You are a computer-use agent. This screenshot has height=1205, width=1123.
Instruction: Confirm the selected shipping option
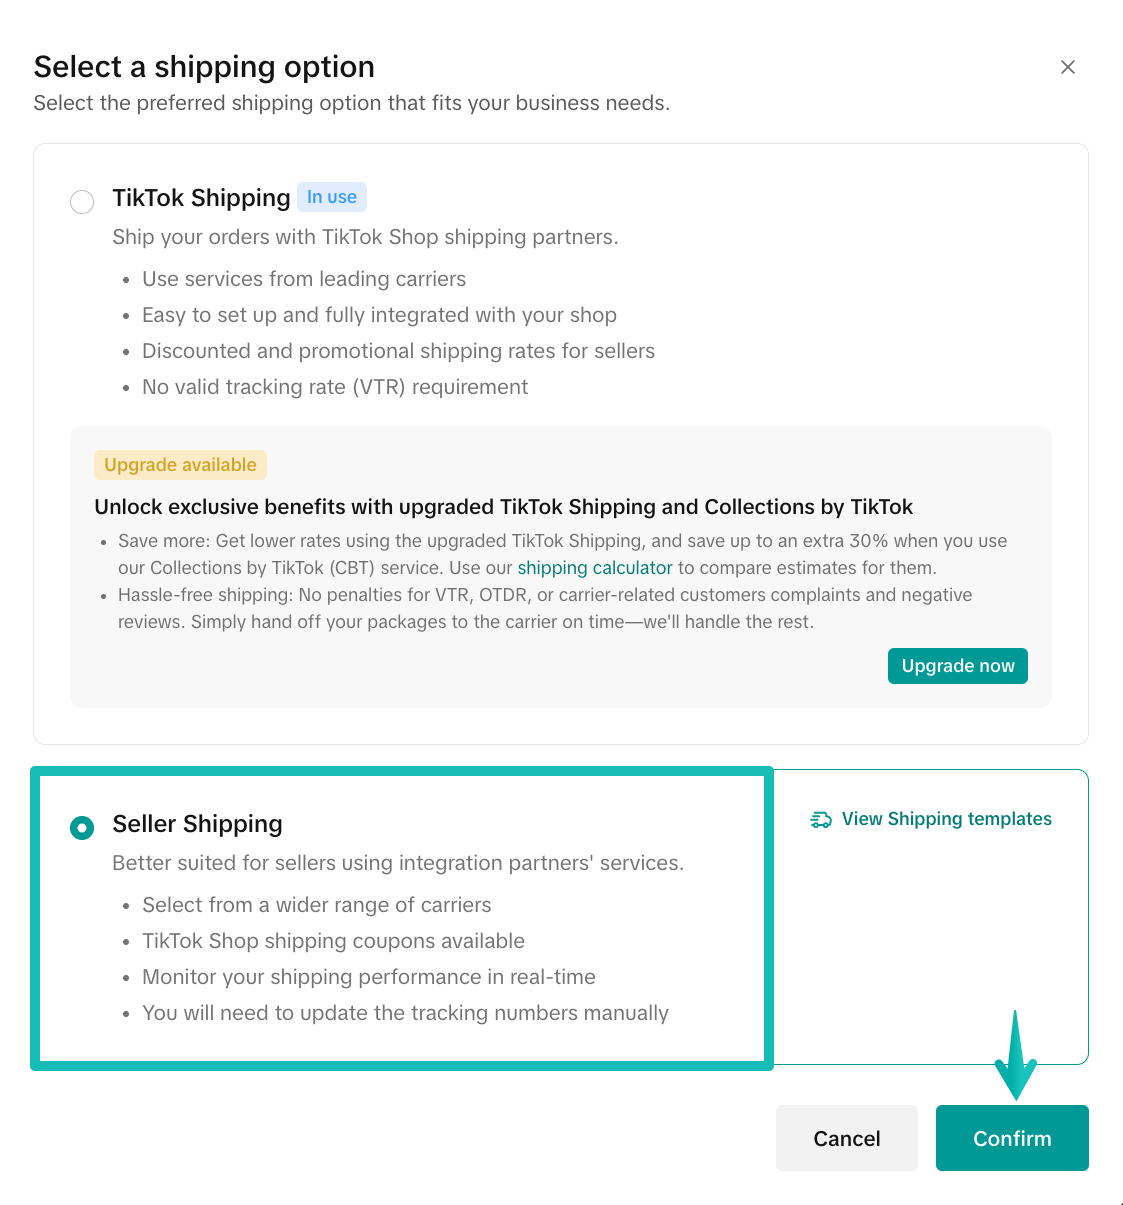[x=1012, y=1138]
